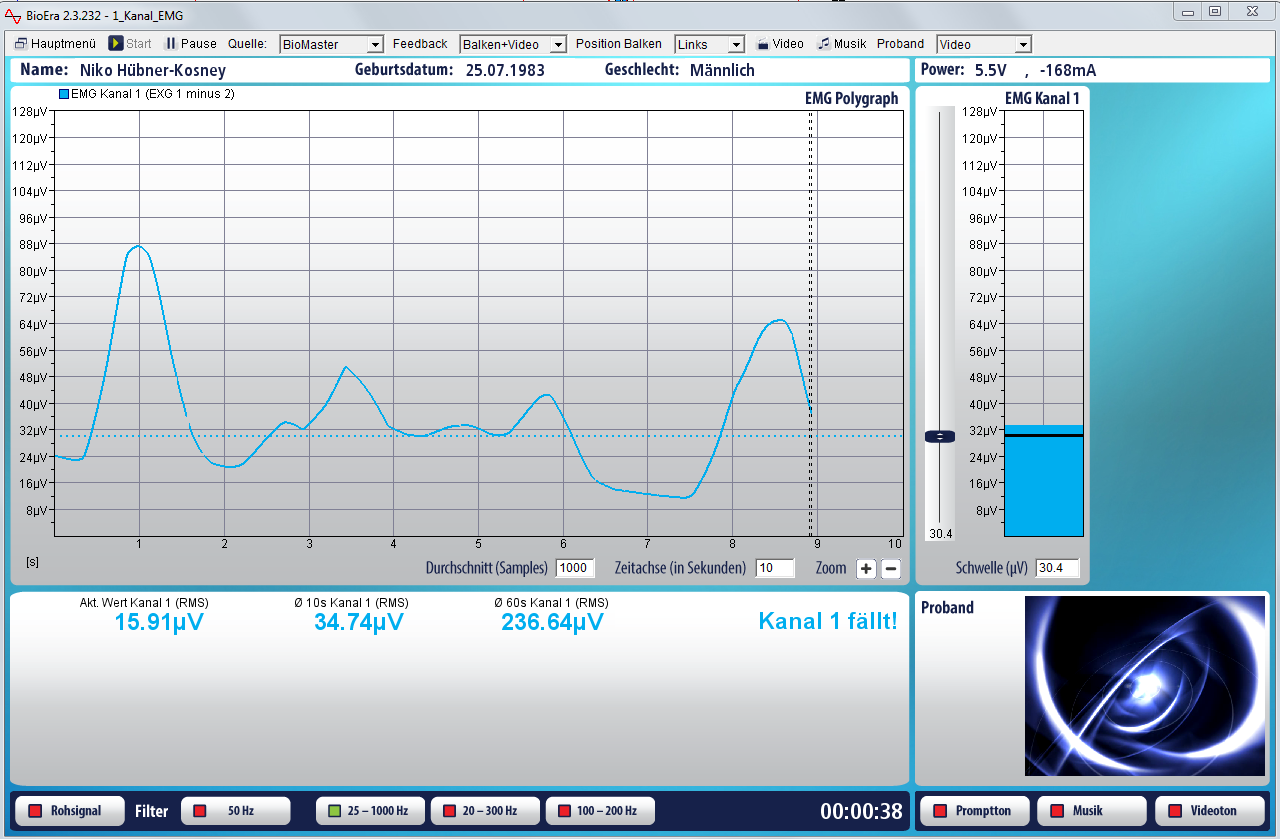Expand the Feedback Balken+Video dropdown
The height and width of the screenshot is (839, 1280).
[513, 45]
